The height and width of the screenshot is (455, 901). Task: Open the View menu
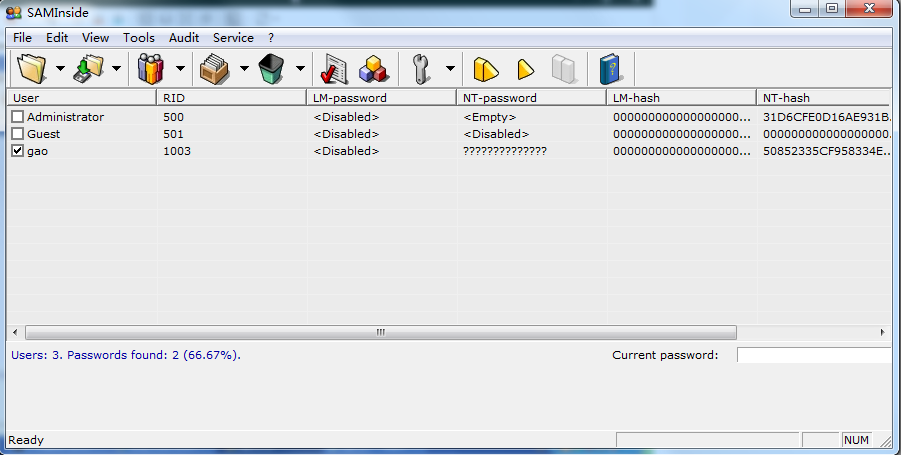pyautogui.click(x=95, y=38)
